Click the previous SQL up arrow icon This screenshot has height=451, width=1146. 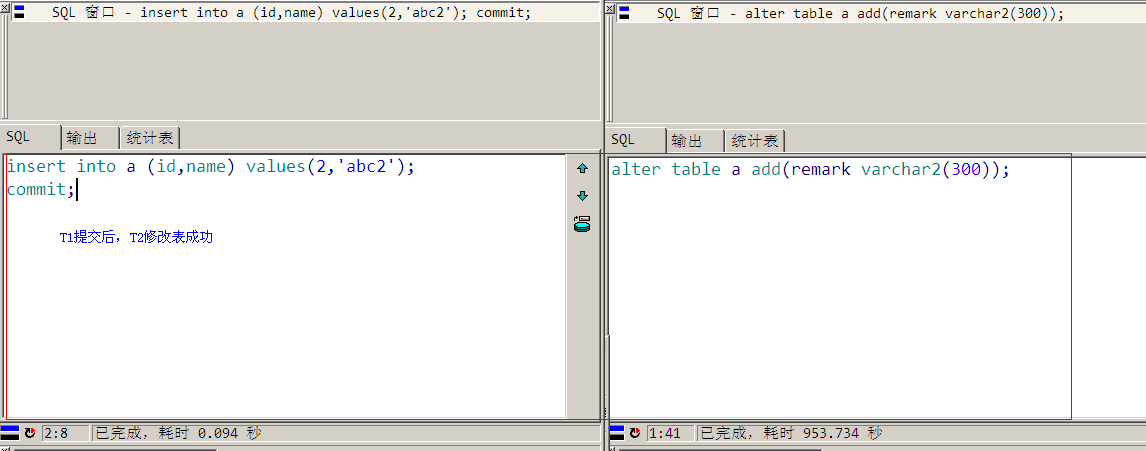(x=583, y=169)
